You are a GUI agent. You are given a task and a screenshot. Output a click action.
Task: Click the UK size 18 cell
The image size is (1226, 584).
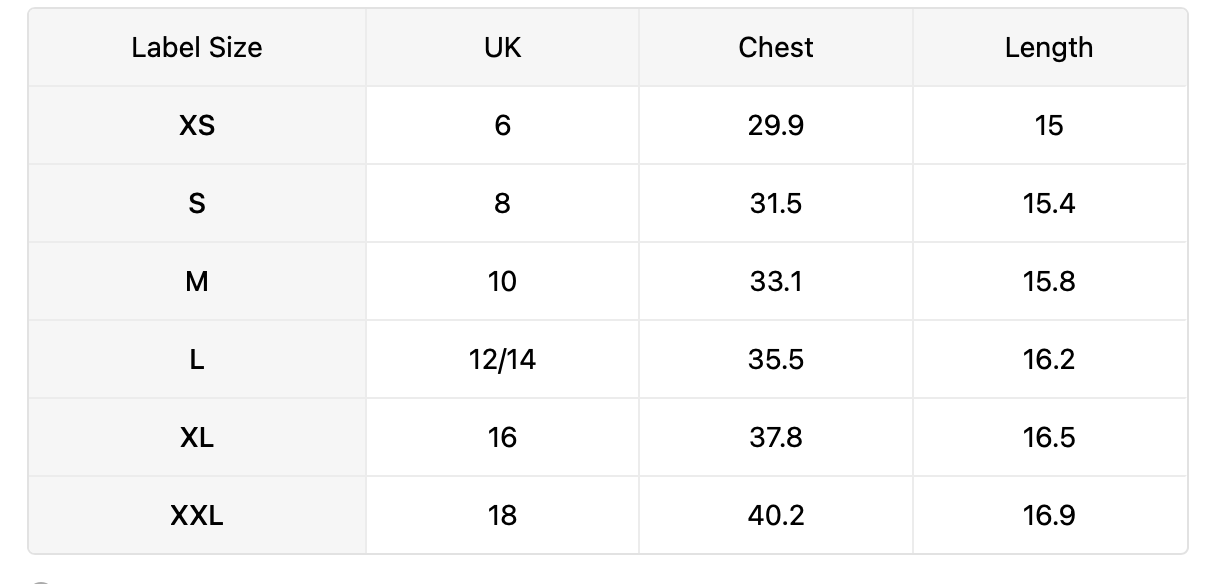coord(502,515)
